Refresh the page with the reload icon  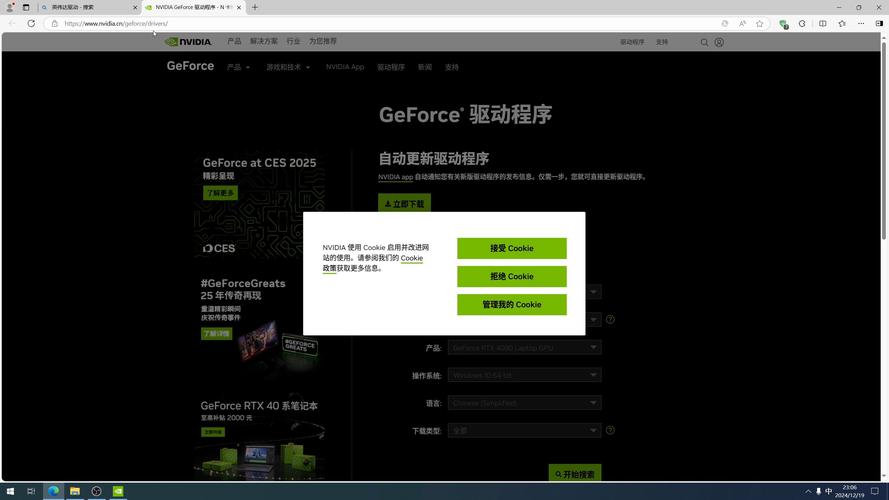31,23
